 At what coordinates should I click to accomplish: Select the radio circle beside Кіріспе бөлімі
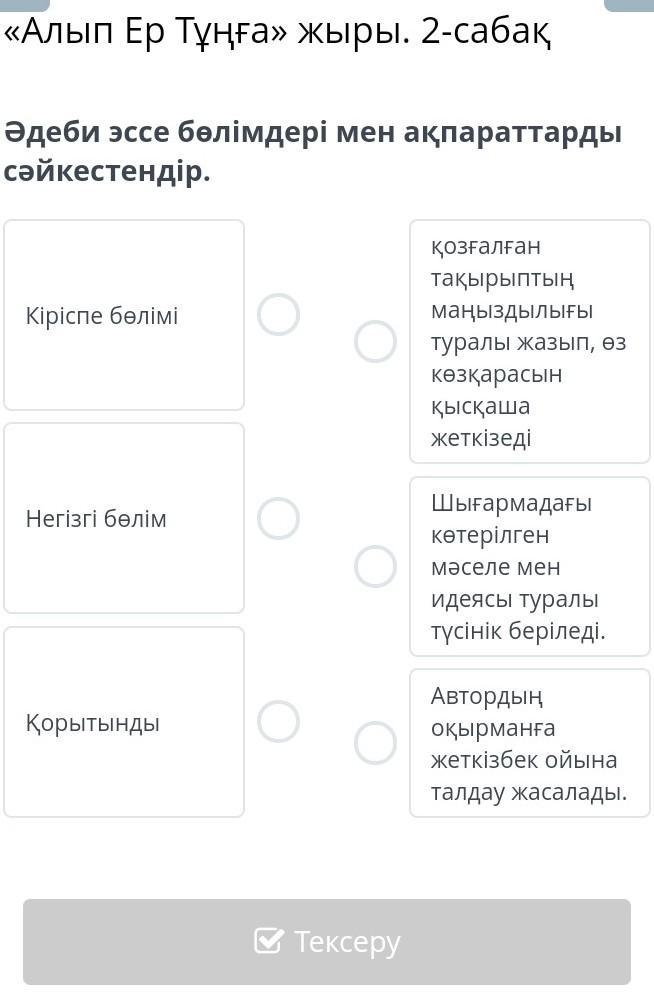point(278,314)
